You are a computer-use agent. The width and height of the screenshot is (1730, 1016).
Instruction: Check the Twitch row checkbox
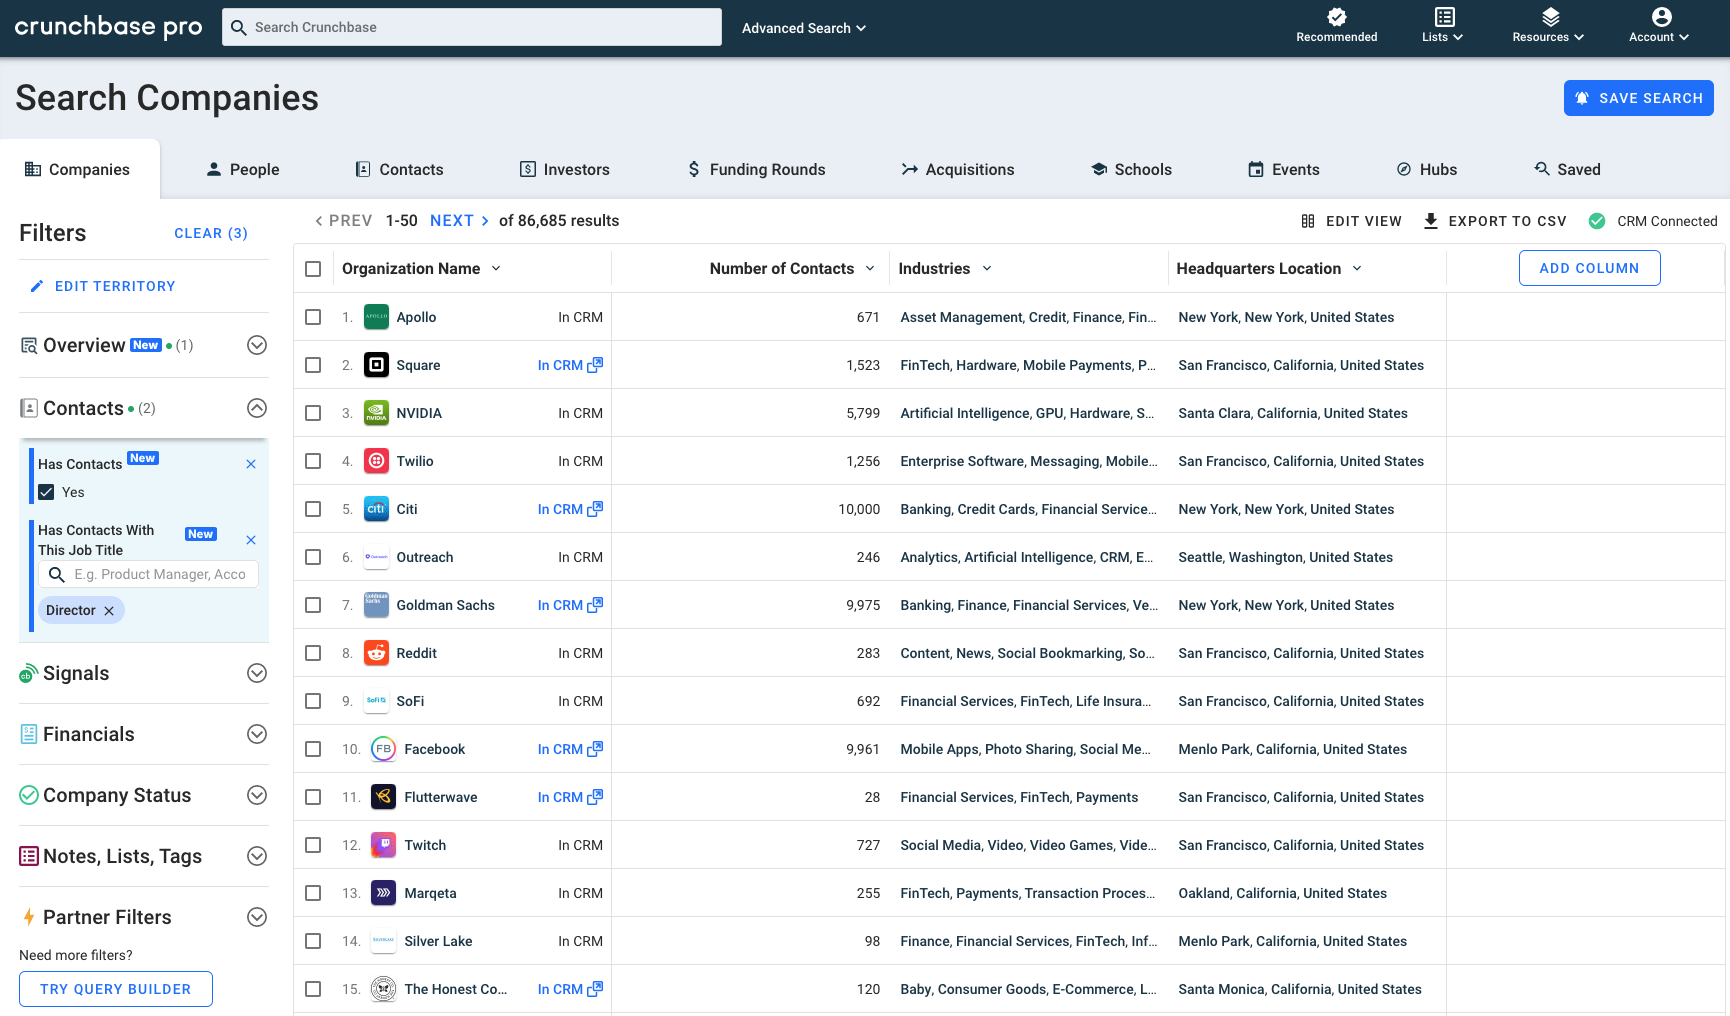point(313,845)
